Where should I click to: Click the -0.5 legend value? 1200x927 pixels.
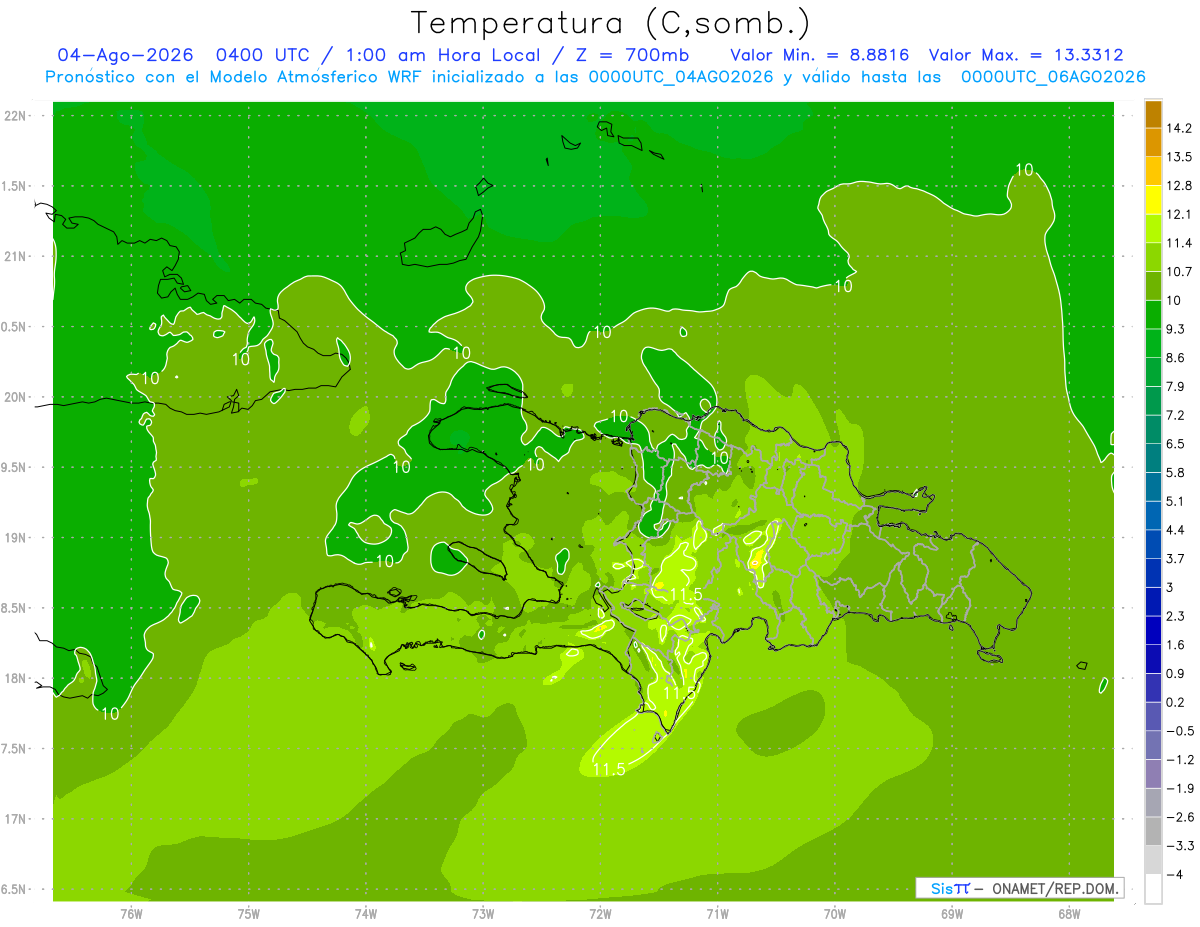(1179, 731)
